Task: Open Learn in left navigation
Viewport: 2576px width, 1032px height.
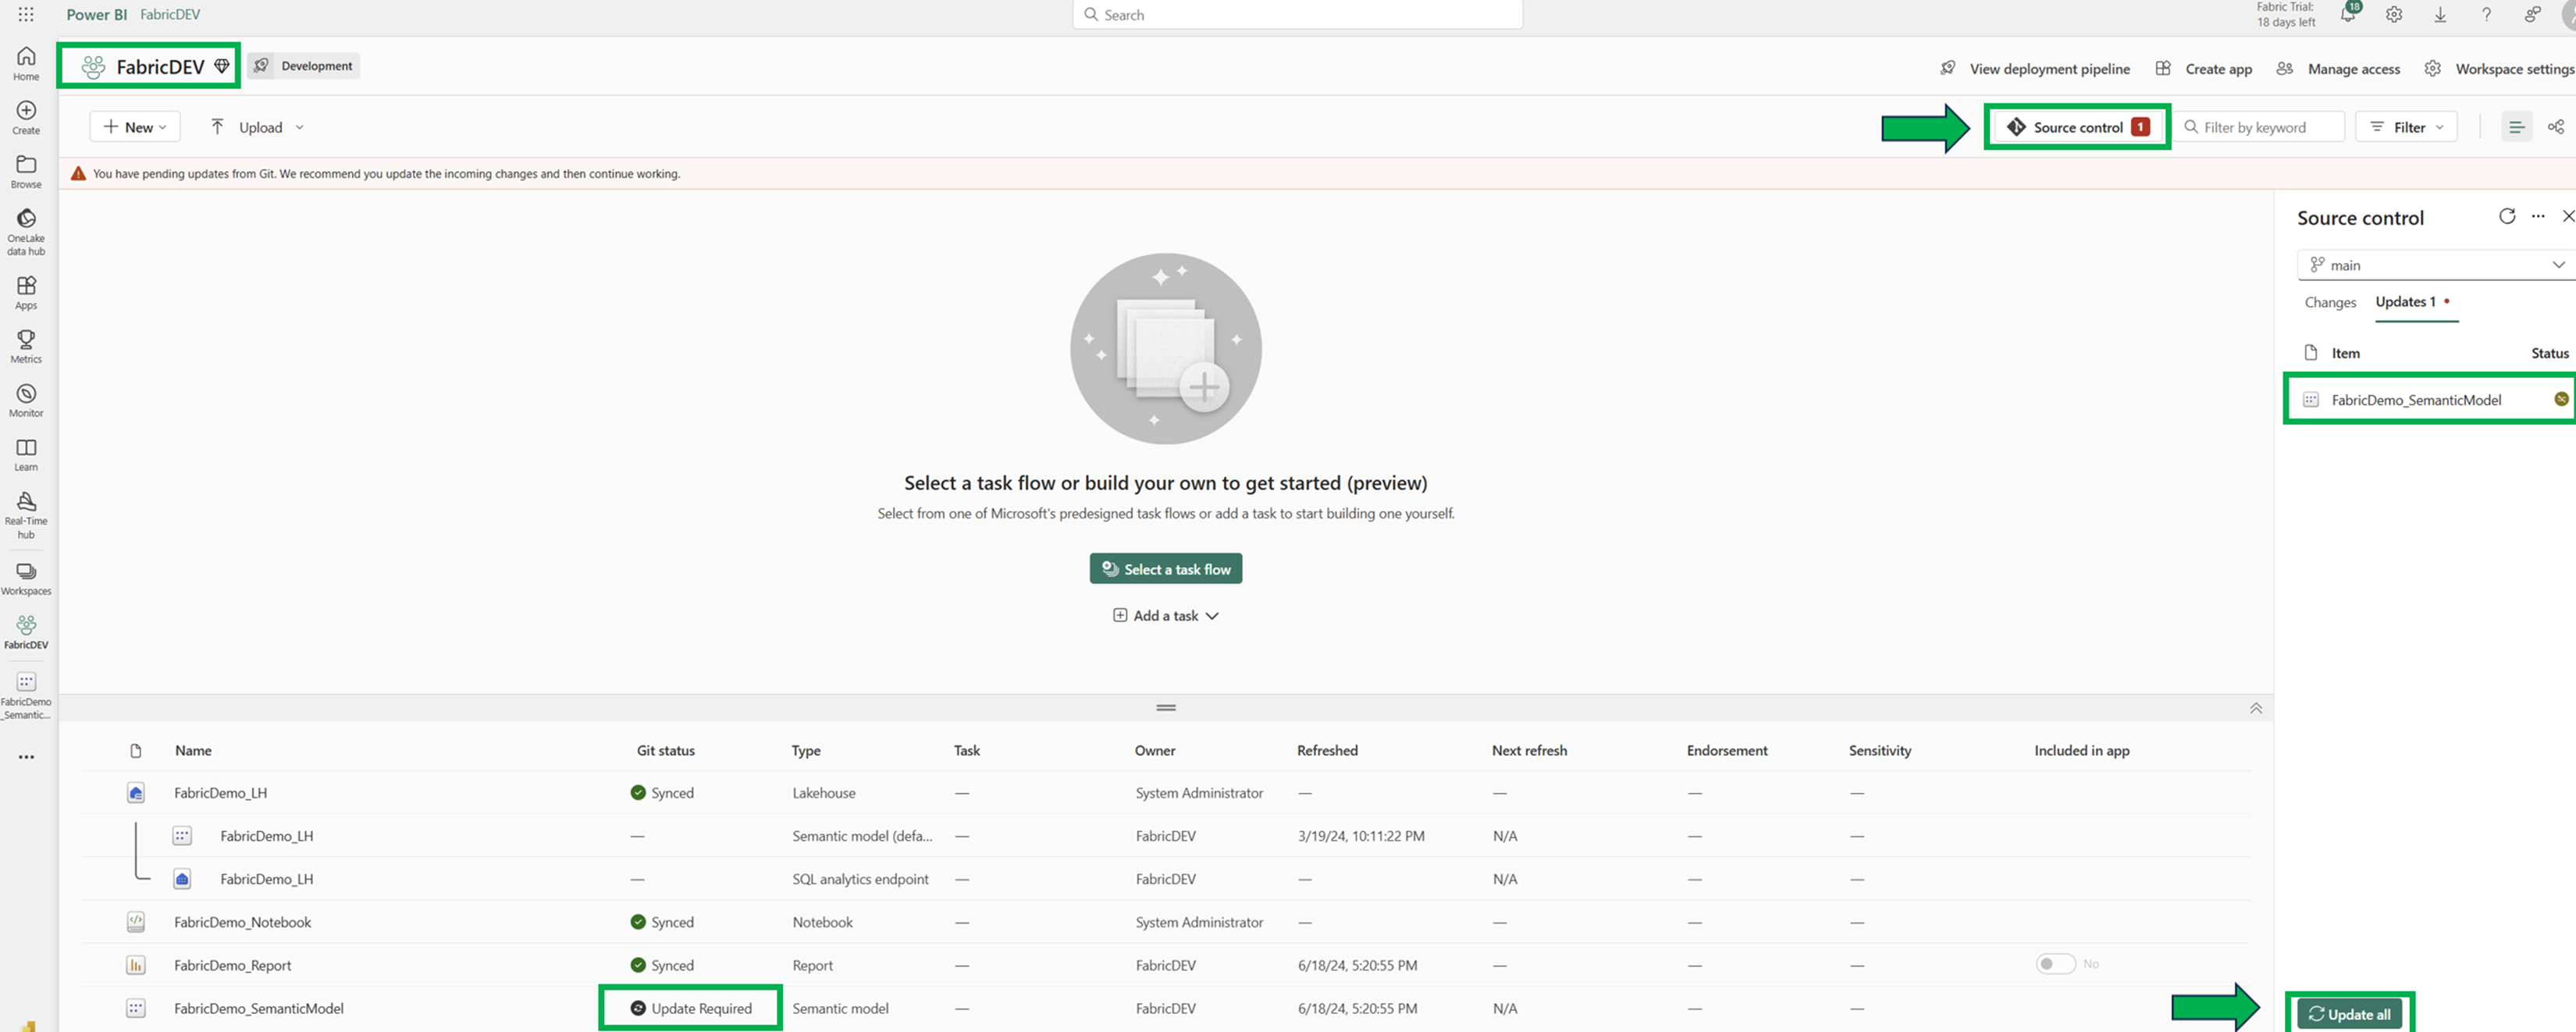Action: pos(26,455)
